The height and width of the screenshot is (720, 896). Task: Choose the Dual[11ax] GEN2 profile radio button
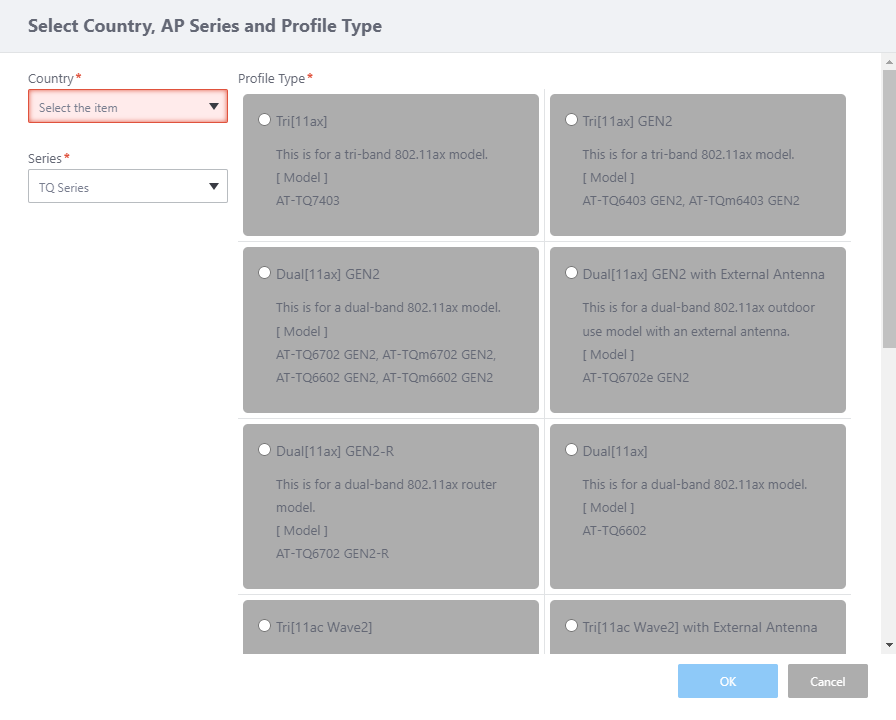264,273
